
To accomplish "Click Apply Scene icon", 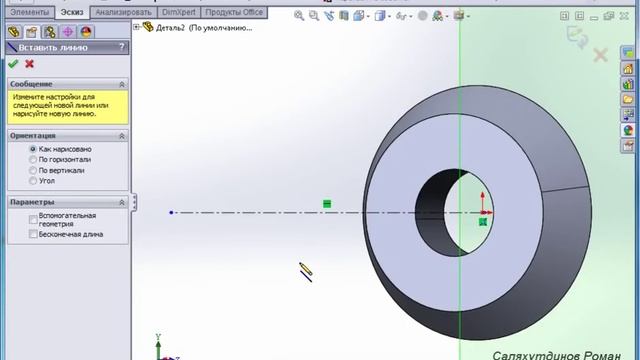I will (438, 16).
